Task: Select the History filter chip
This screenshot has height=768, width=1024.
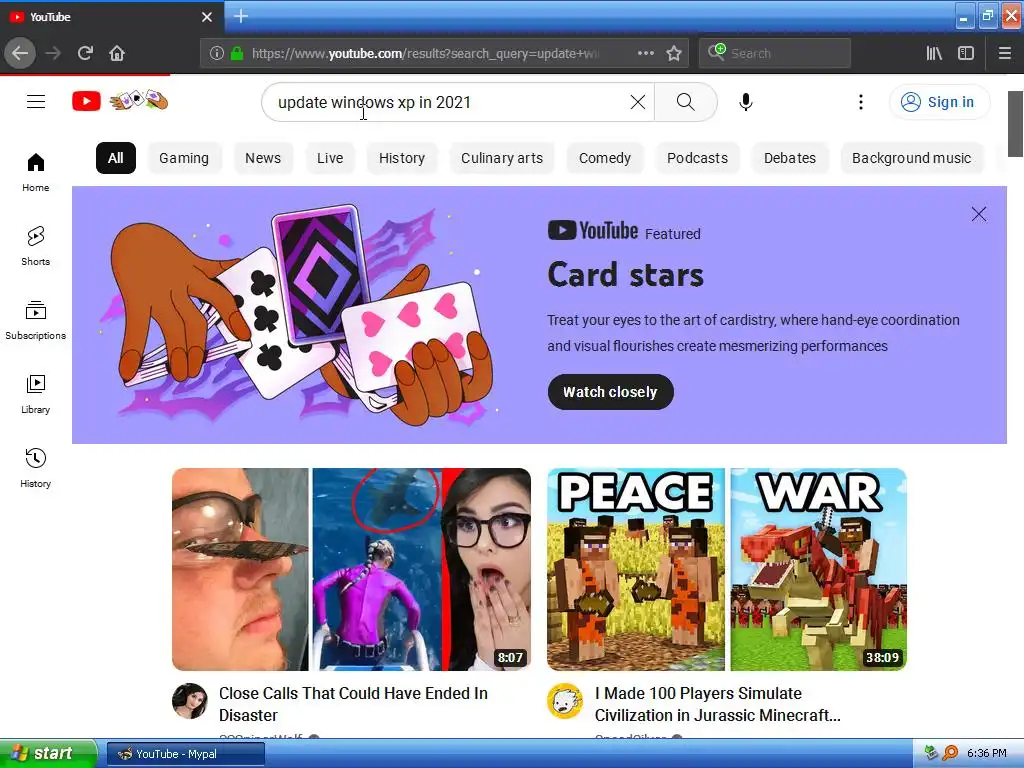Action: (x=402, y=158)
